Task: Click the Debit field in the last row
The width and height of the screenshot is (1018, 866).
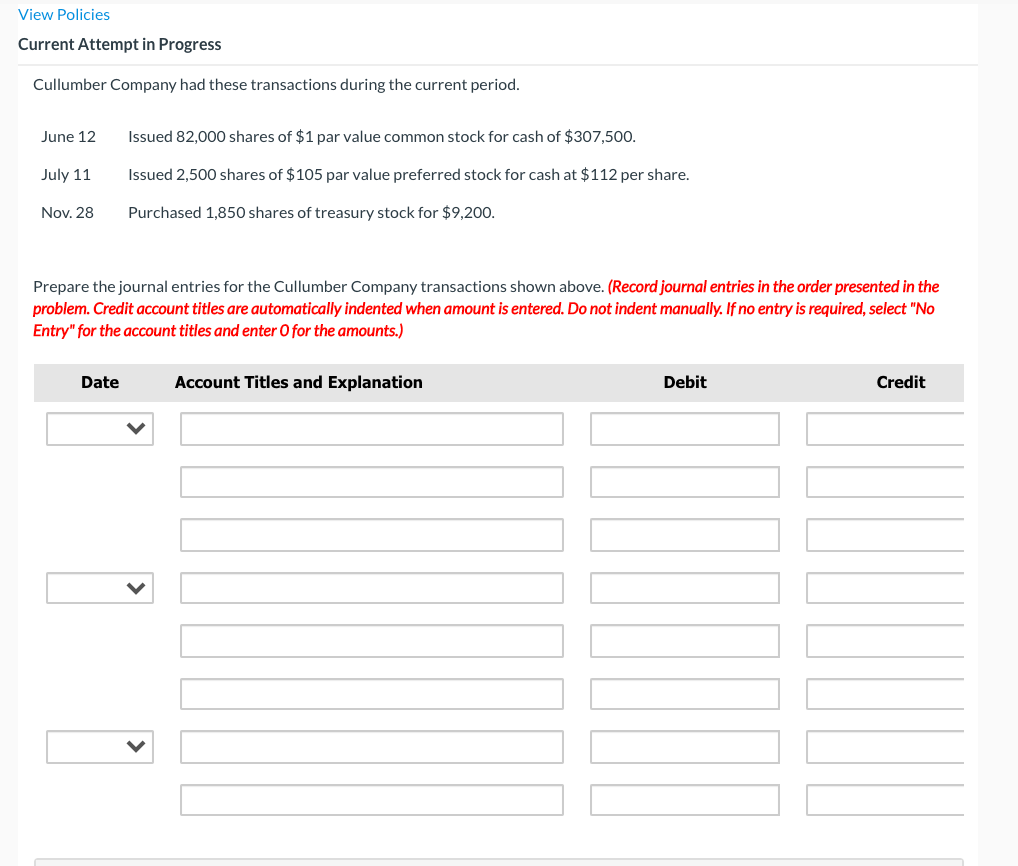Action: (684, 799)
